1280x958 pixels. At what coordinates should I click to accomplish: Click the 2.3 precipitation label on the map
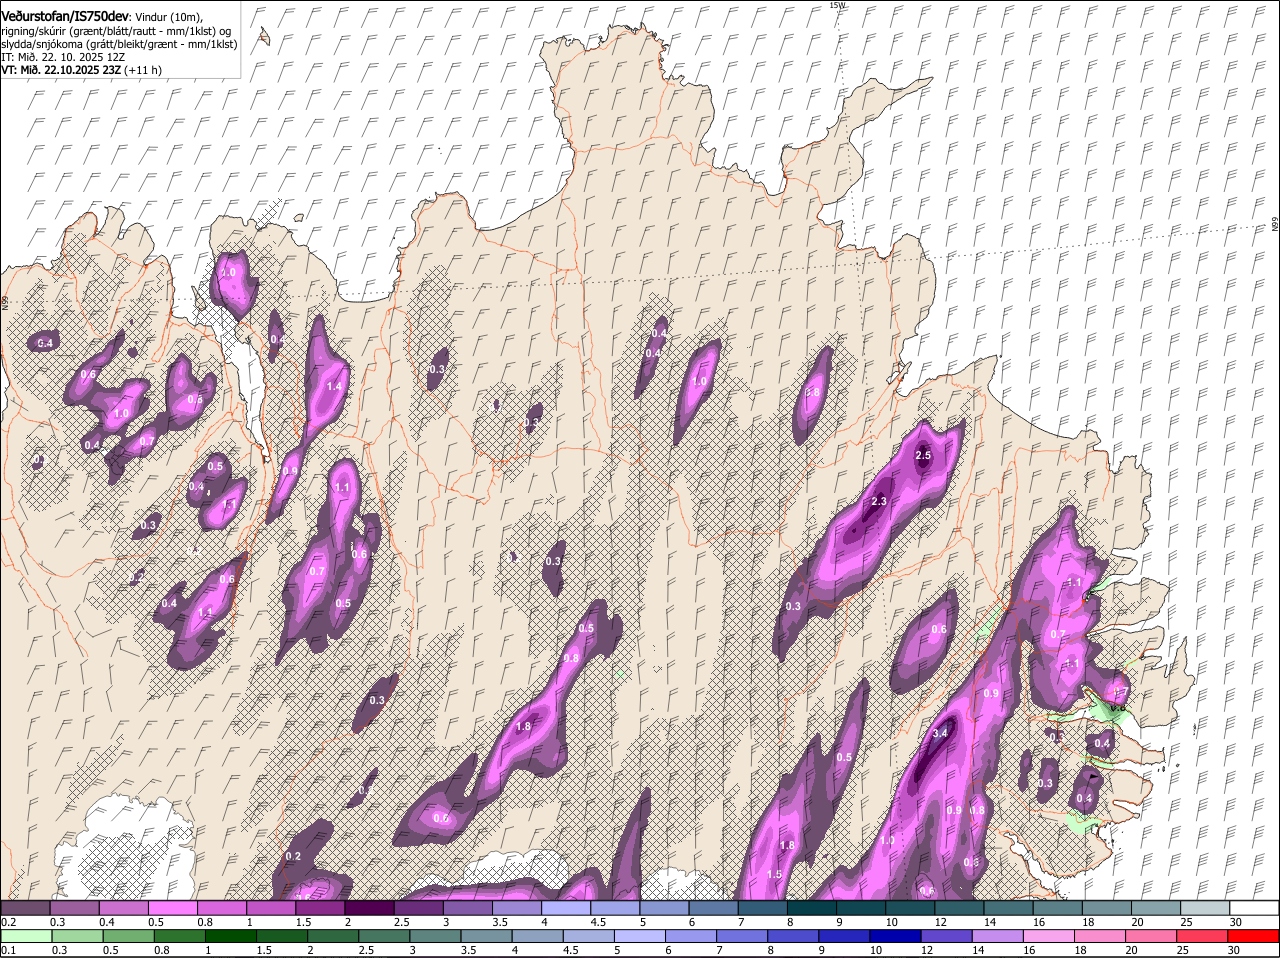click(879, 502)
